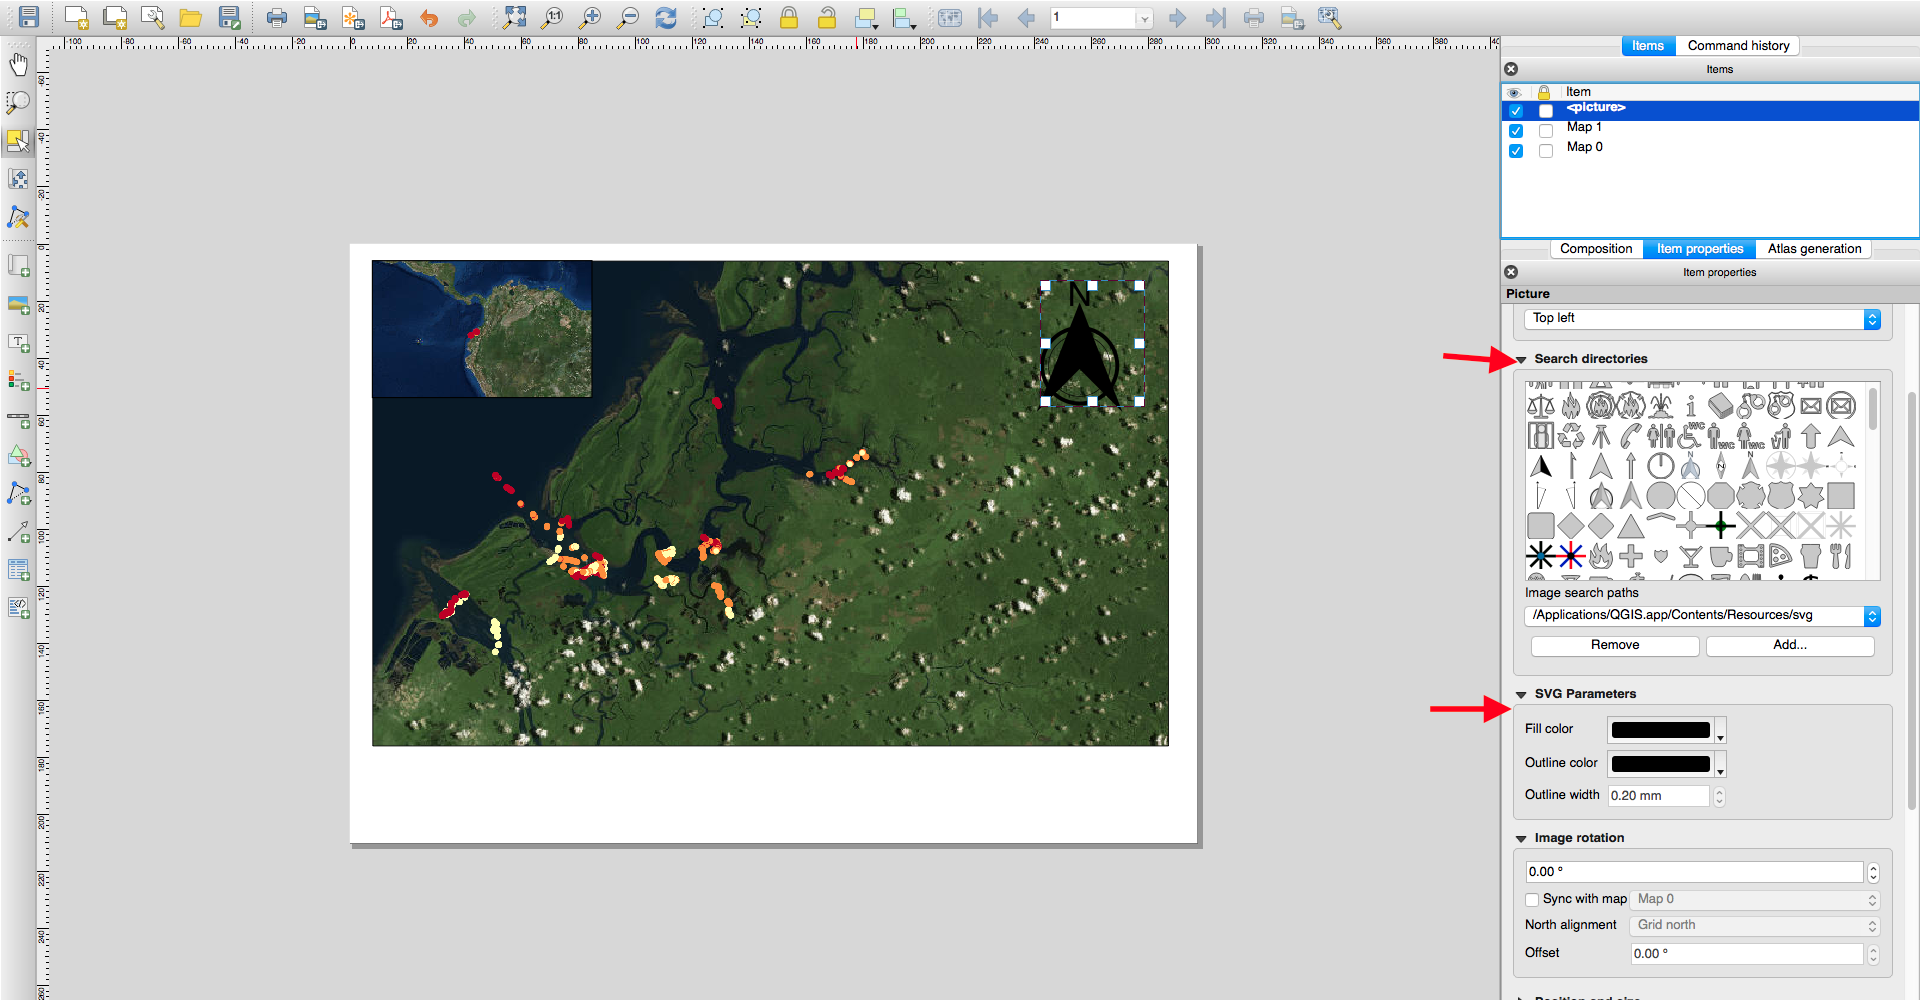Select Map 1 in items list

point(1584,128)
